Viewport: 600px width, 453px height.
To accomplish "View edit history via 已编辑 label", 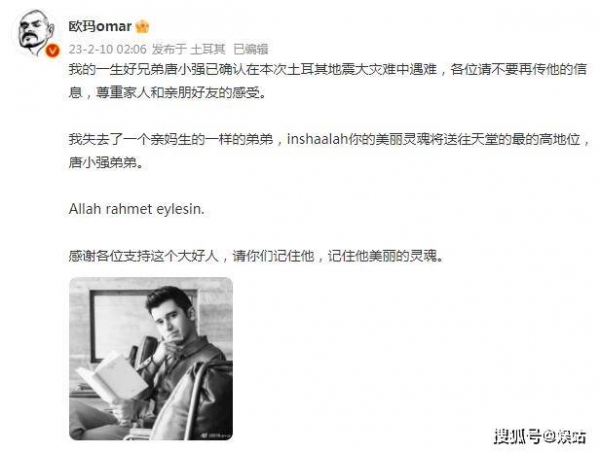I will (251, 49).
